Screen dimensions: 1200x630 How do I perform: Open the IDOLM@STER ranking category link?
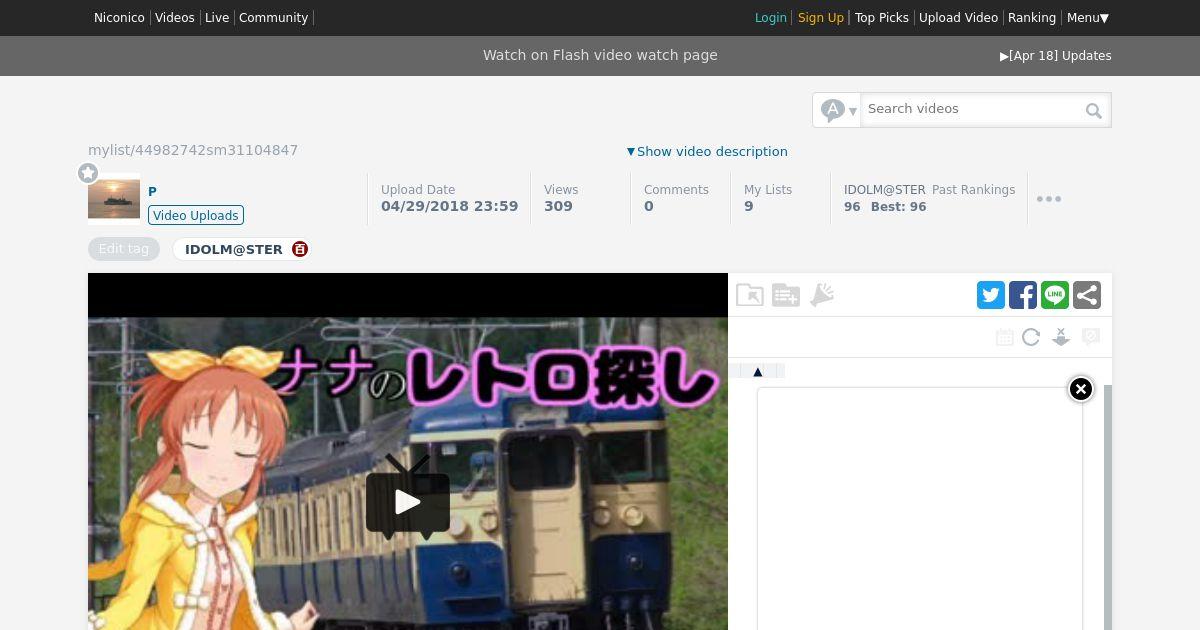[x=884, y=190]
